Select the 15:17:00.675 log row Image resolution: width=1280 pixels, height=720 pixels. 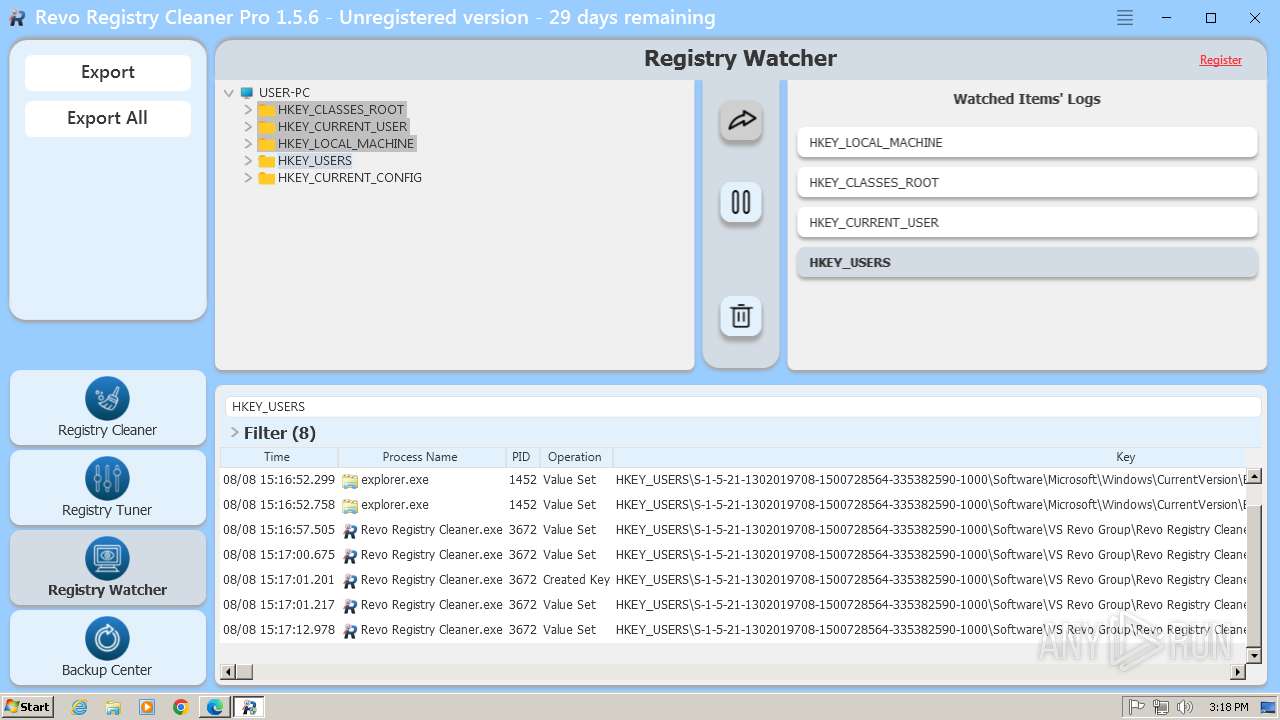point(734,555)
